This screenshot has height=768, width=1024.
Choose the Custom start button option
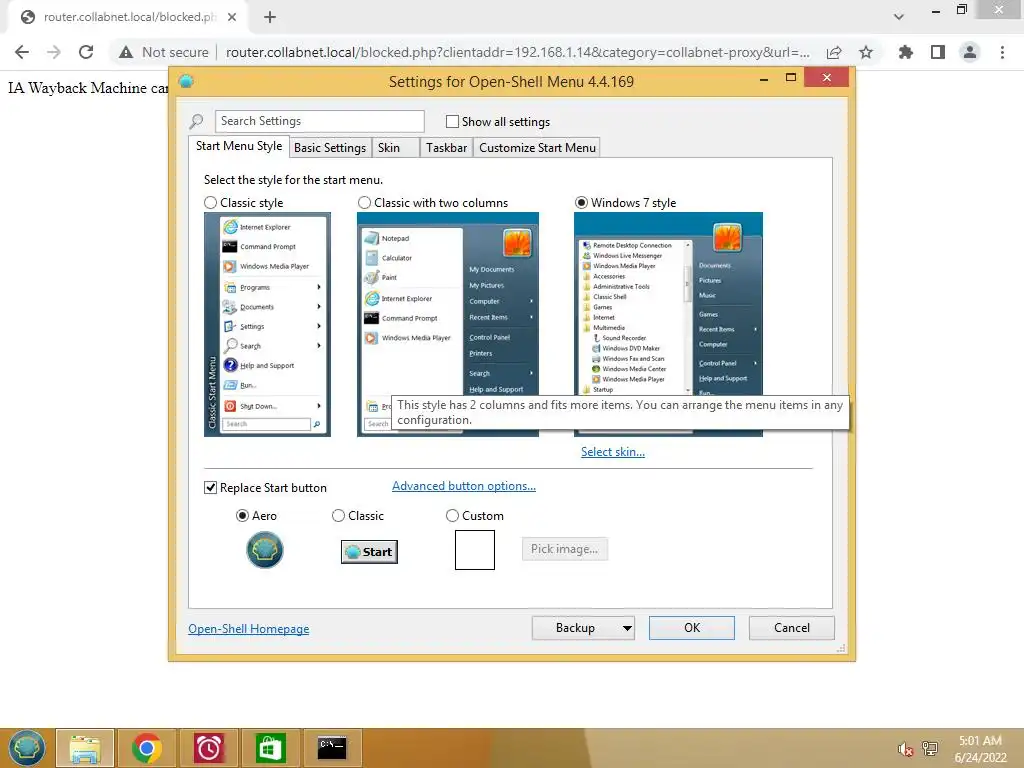click(452, 516)
